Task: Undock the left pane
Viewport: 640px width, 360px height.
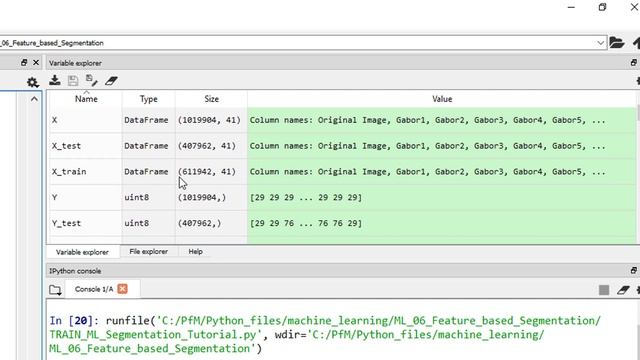Action: (x=24, y=62)
